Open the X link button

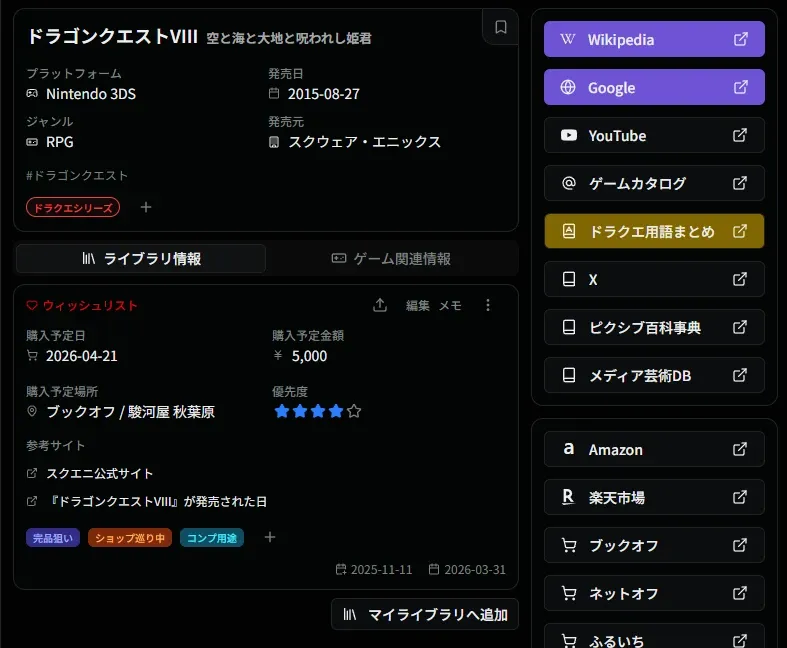click(x=654, y=279)
